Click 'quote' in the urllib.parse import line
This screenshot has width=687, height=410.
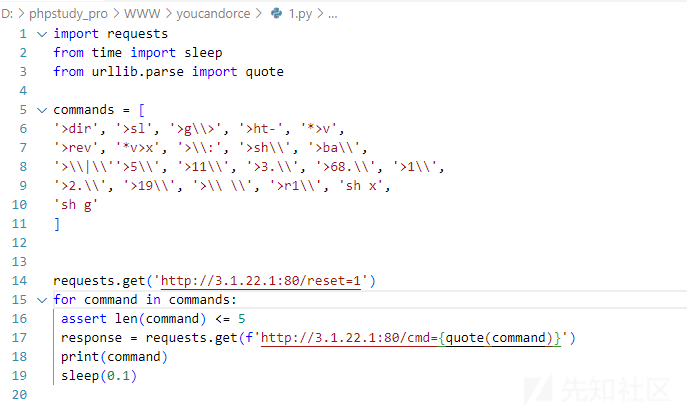click(265, 72)
